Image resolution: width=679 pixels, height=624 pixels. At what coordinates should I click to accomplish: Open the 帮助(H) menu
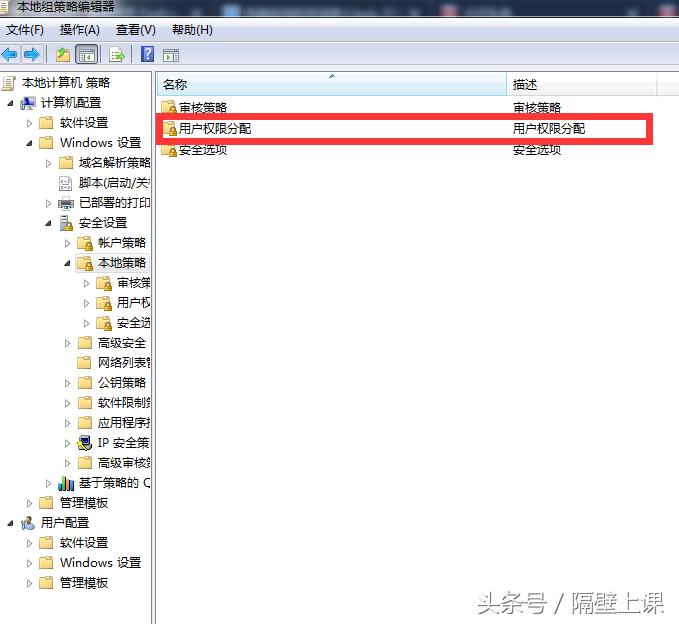(192, 30)
